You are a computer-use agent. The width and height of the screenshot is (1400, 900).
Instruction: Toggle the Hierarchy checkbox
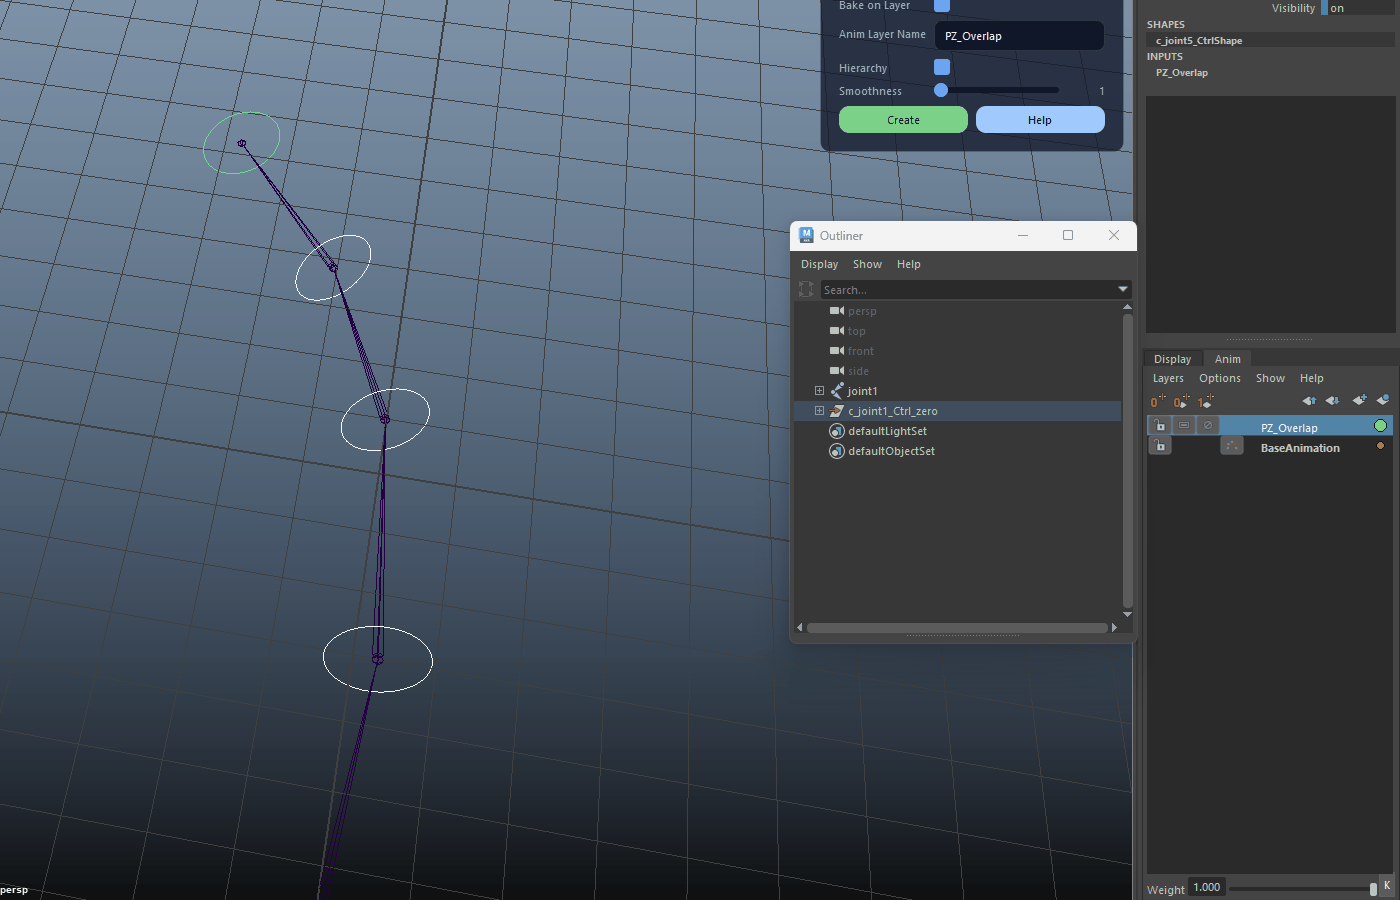[x=942, y=67]
